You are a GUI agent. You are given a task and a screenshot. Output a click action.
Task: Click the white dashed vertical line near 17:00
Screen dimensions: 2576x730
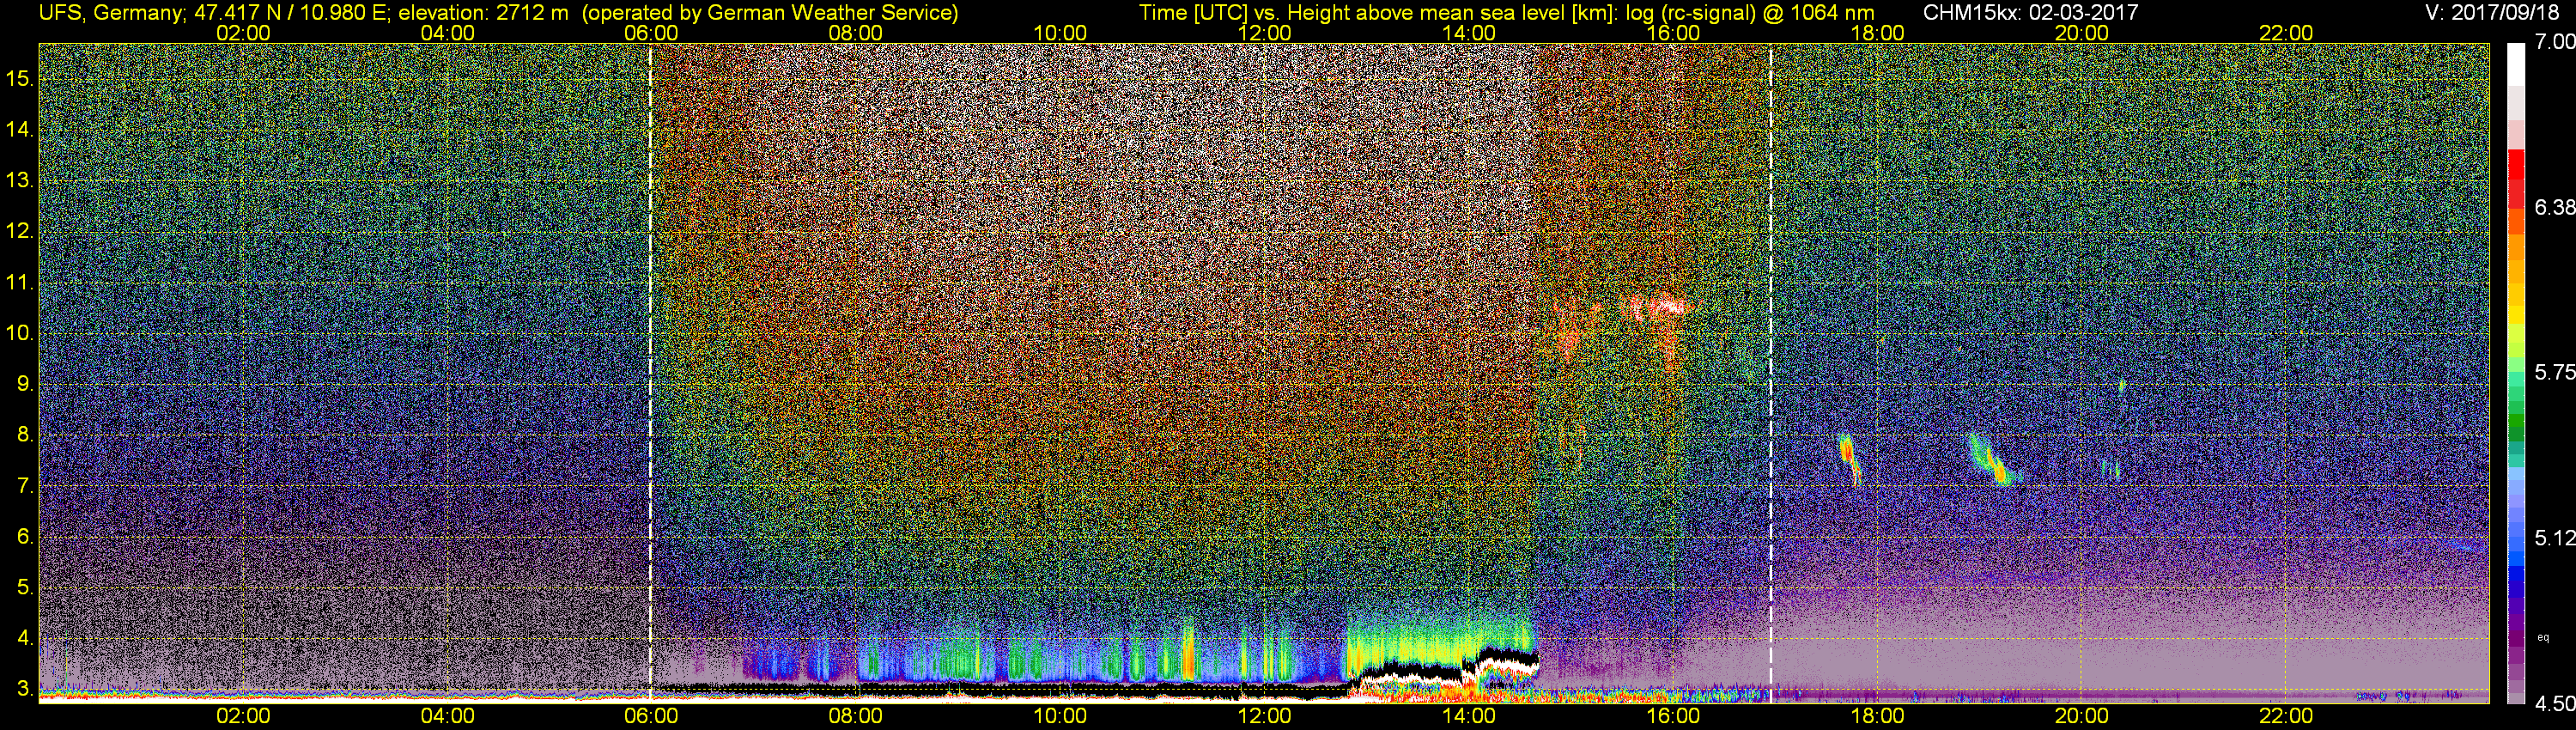point(1771,372)
